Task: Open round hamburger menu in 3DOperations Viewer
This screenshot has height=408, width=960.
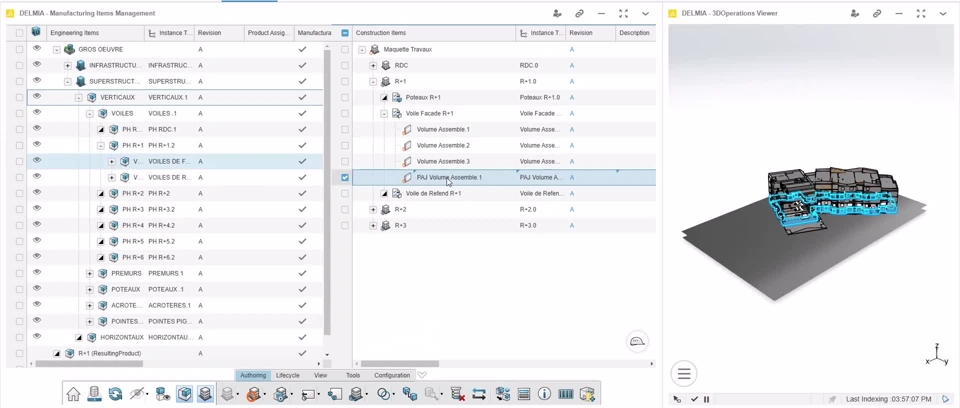Action: [684, 373]
